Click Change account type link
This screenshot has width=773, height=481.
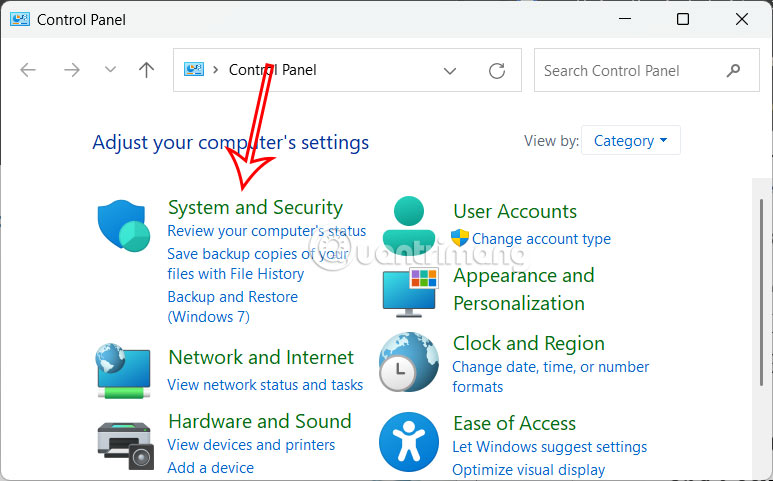tap(540, 239)
